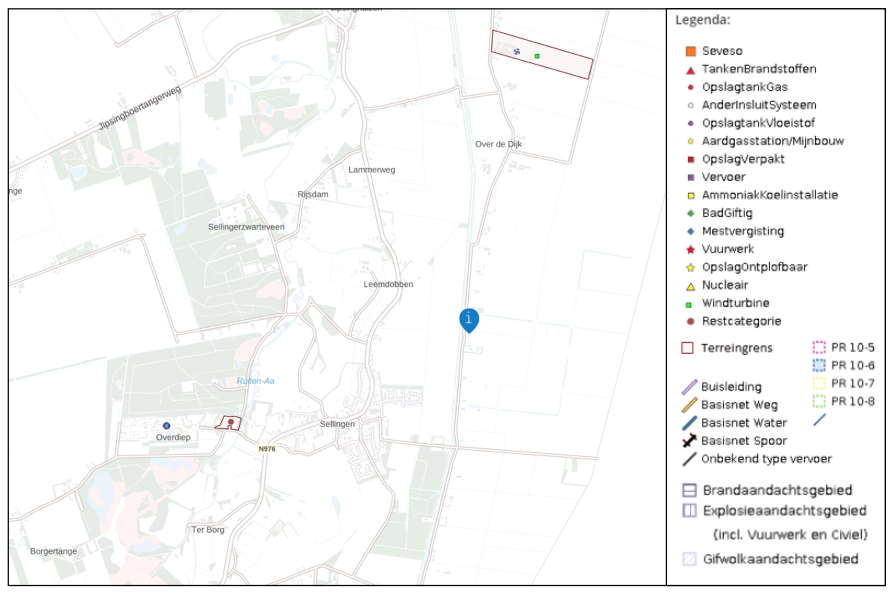Click the Basisnet Spoor track icon

click(x=689, y=440)
